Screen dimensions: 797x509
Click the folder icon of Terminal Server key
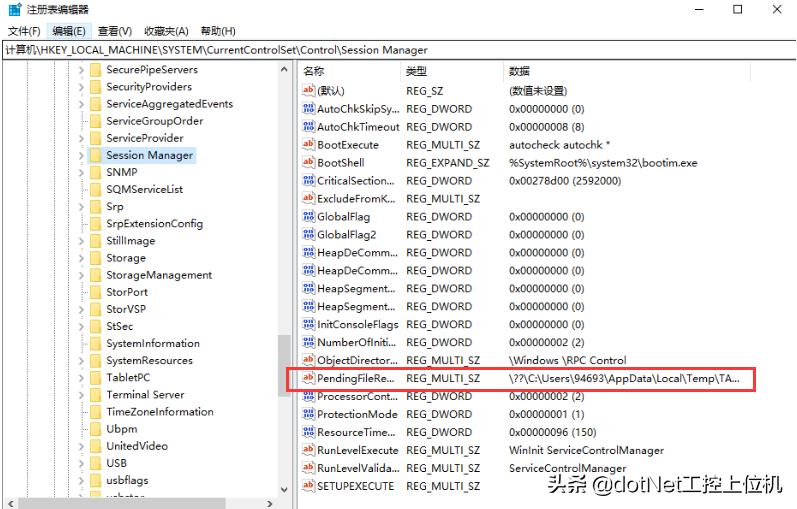click(x=95, y=395)
